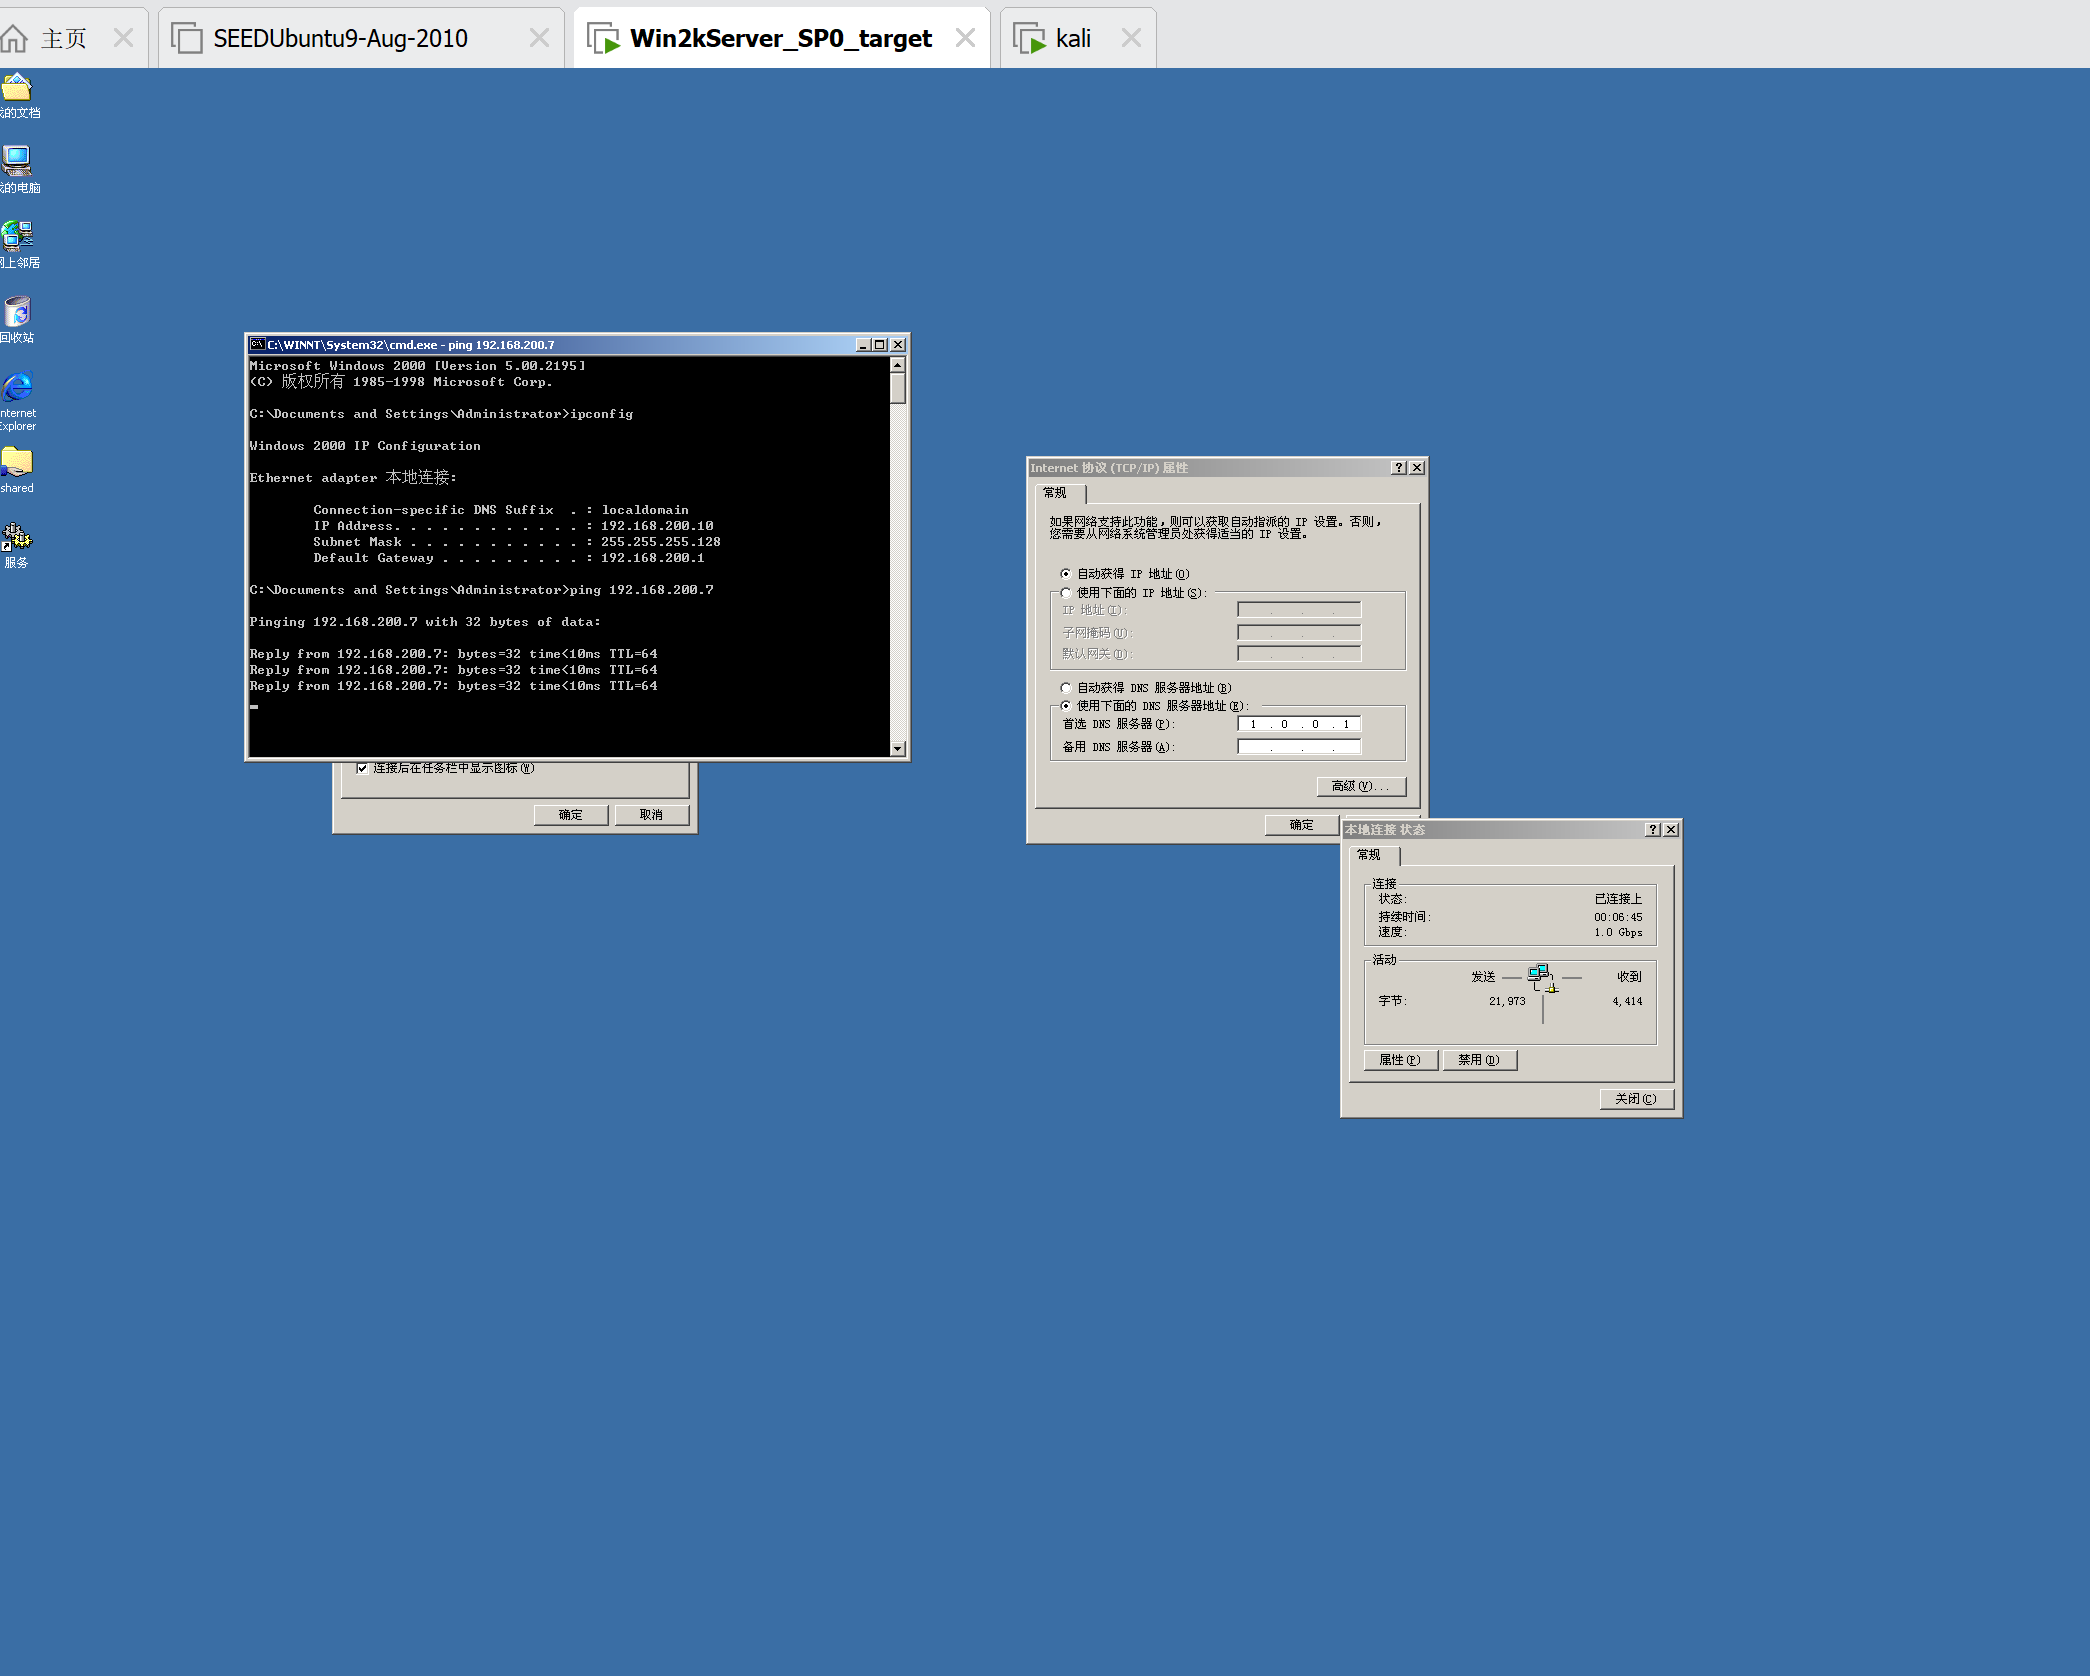Select obtain DNS server address automatically
The width and height of the screenshot is (2090, 1676).
(1066, 688)
